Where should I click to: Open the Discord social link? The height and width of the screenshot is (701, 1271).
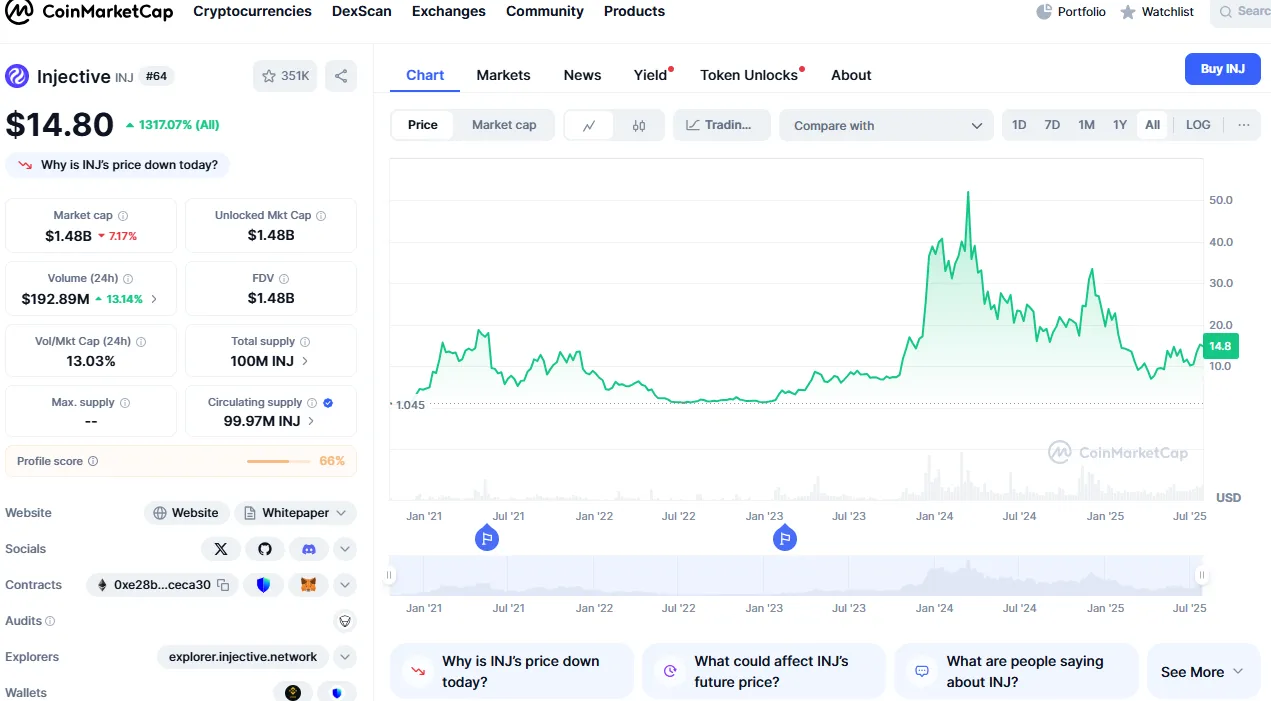point(309,549)
